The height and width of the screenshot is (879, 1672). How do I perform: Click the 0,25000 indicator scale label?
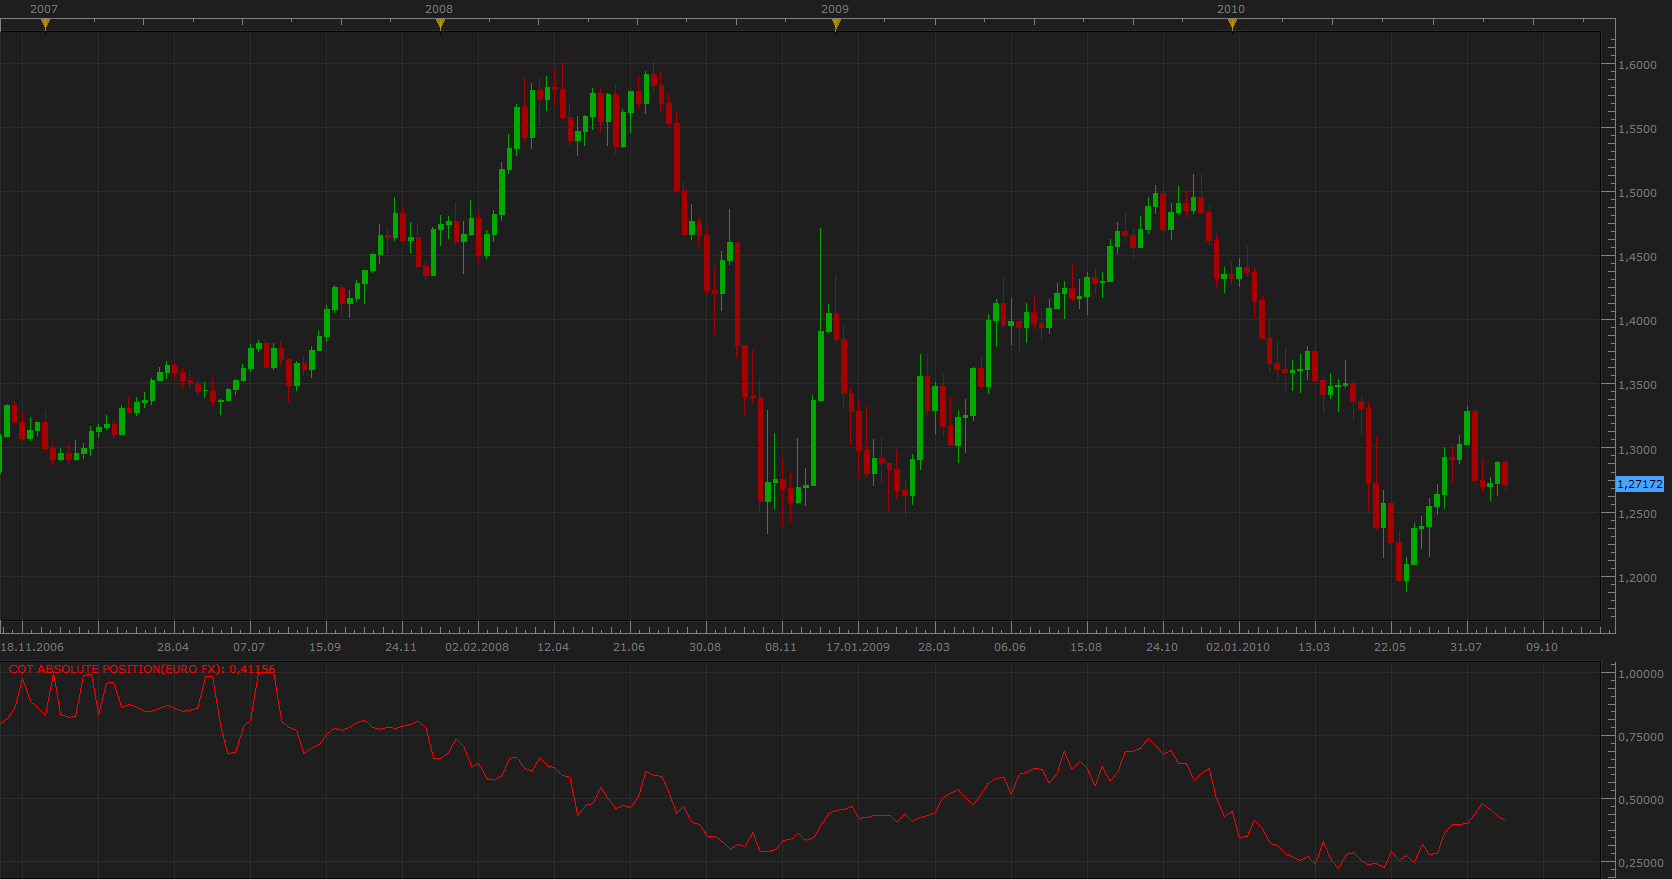[1641, 863]
